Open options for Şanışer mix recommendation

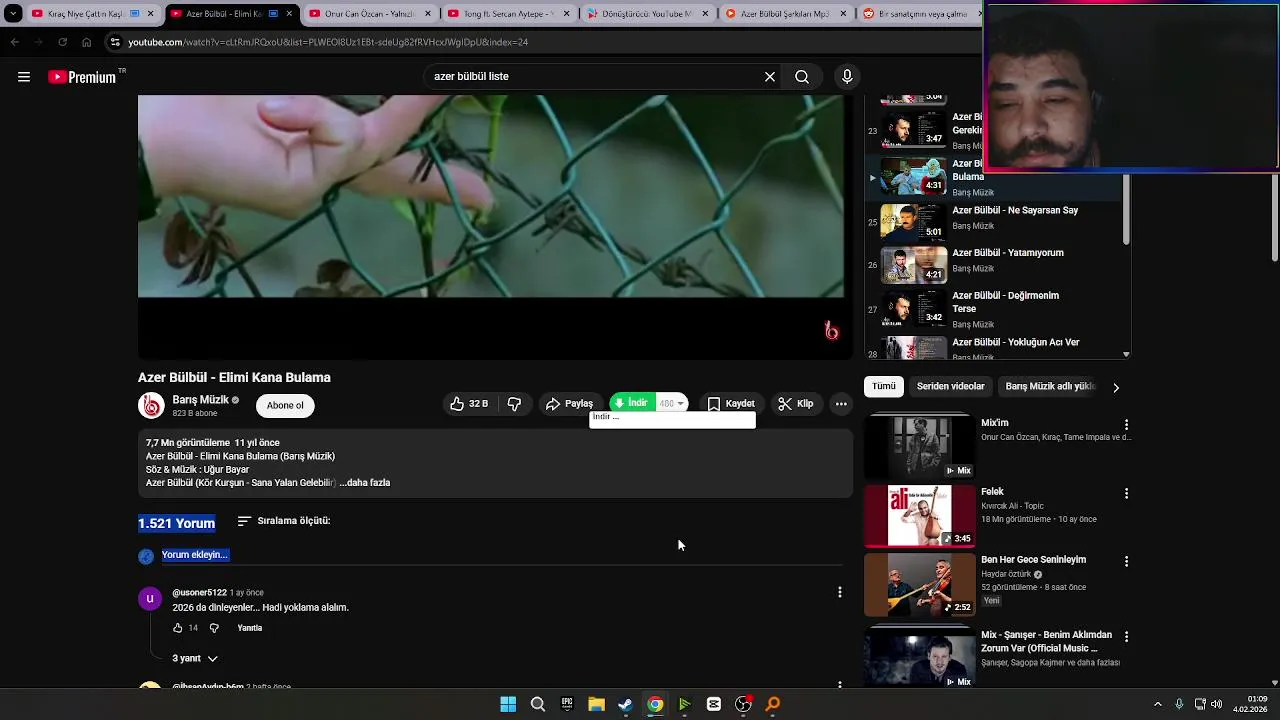(x=1126, y=637)
